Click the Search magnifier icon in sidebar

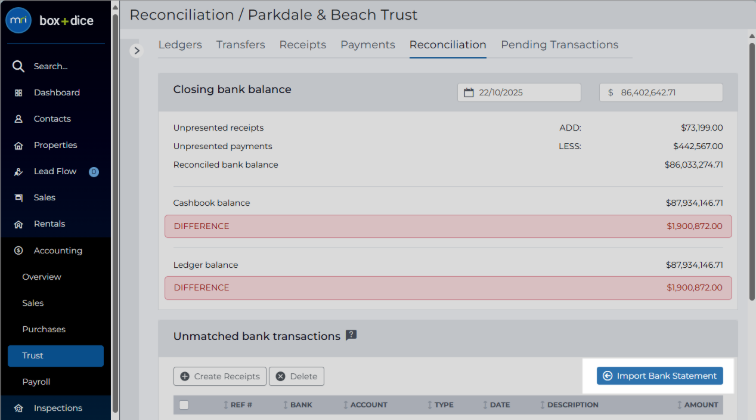coord(18,66)
